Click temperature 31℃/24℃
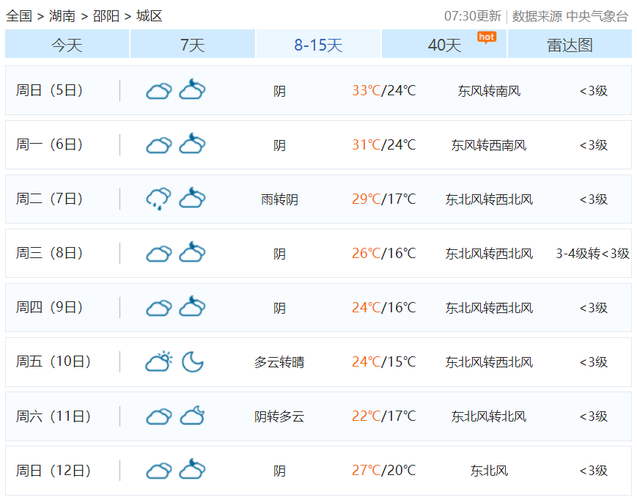The image size is (637, 500). (x=384, y=145)
